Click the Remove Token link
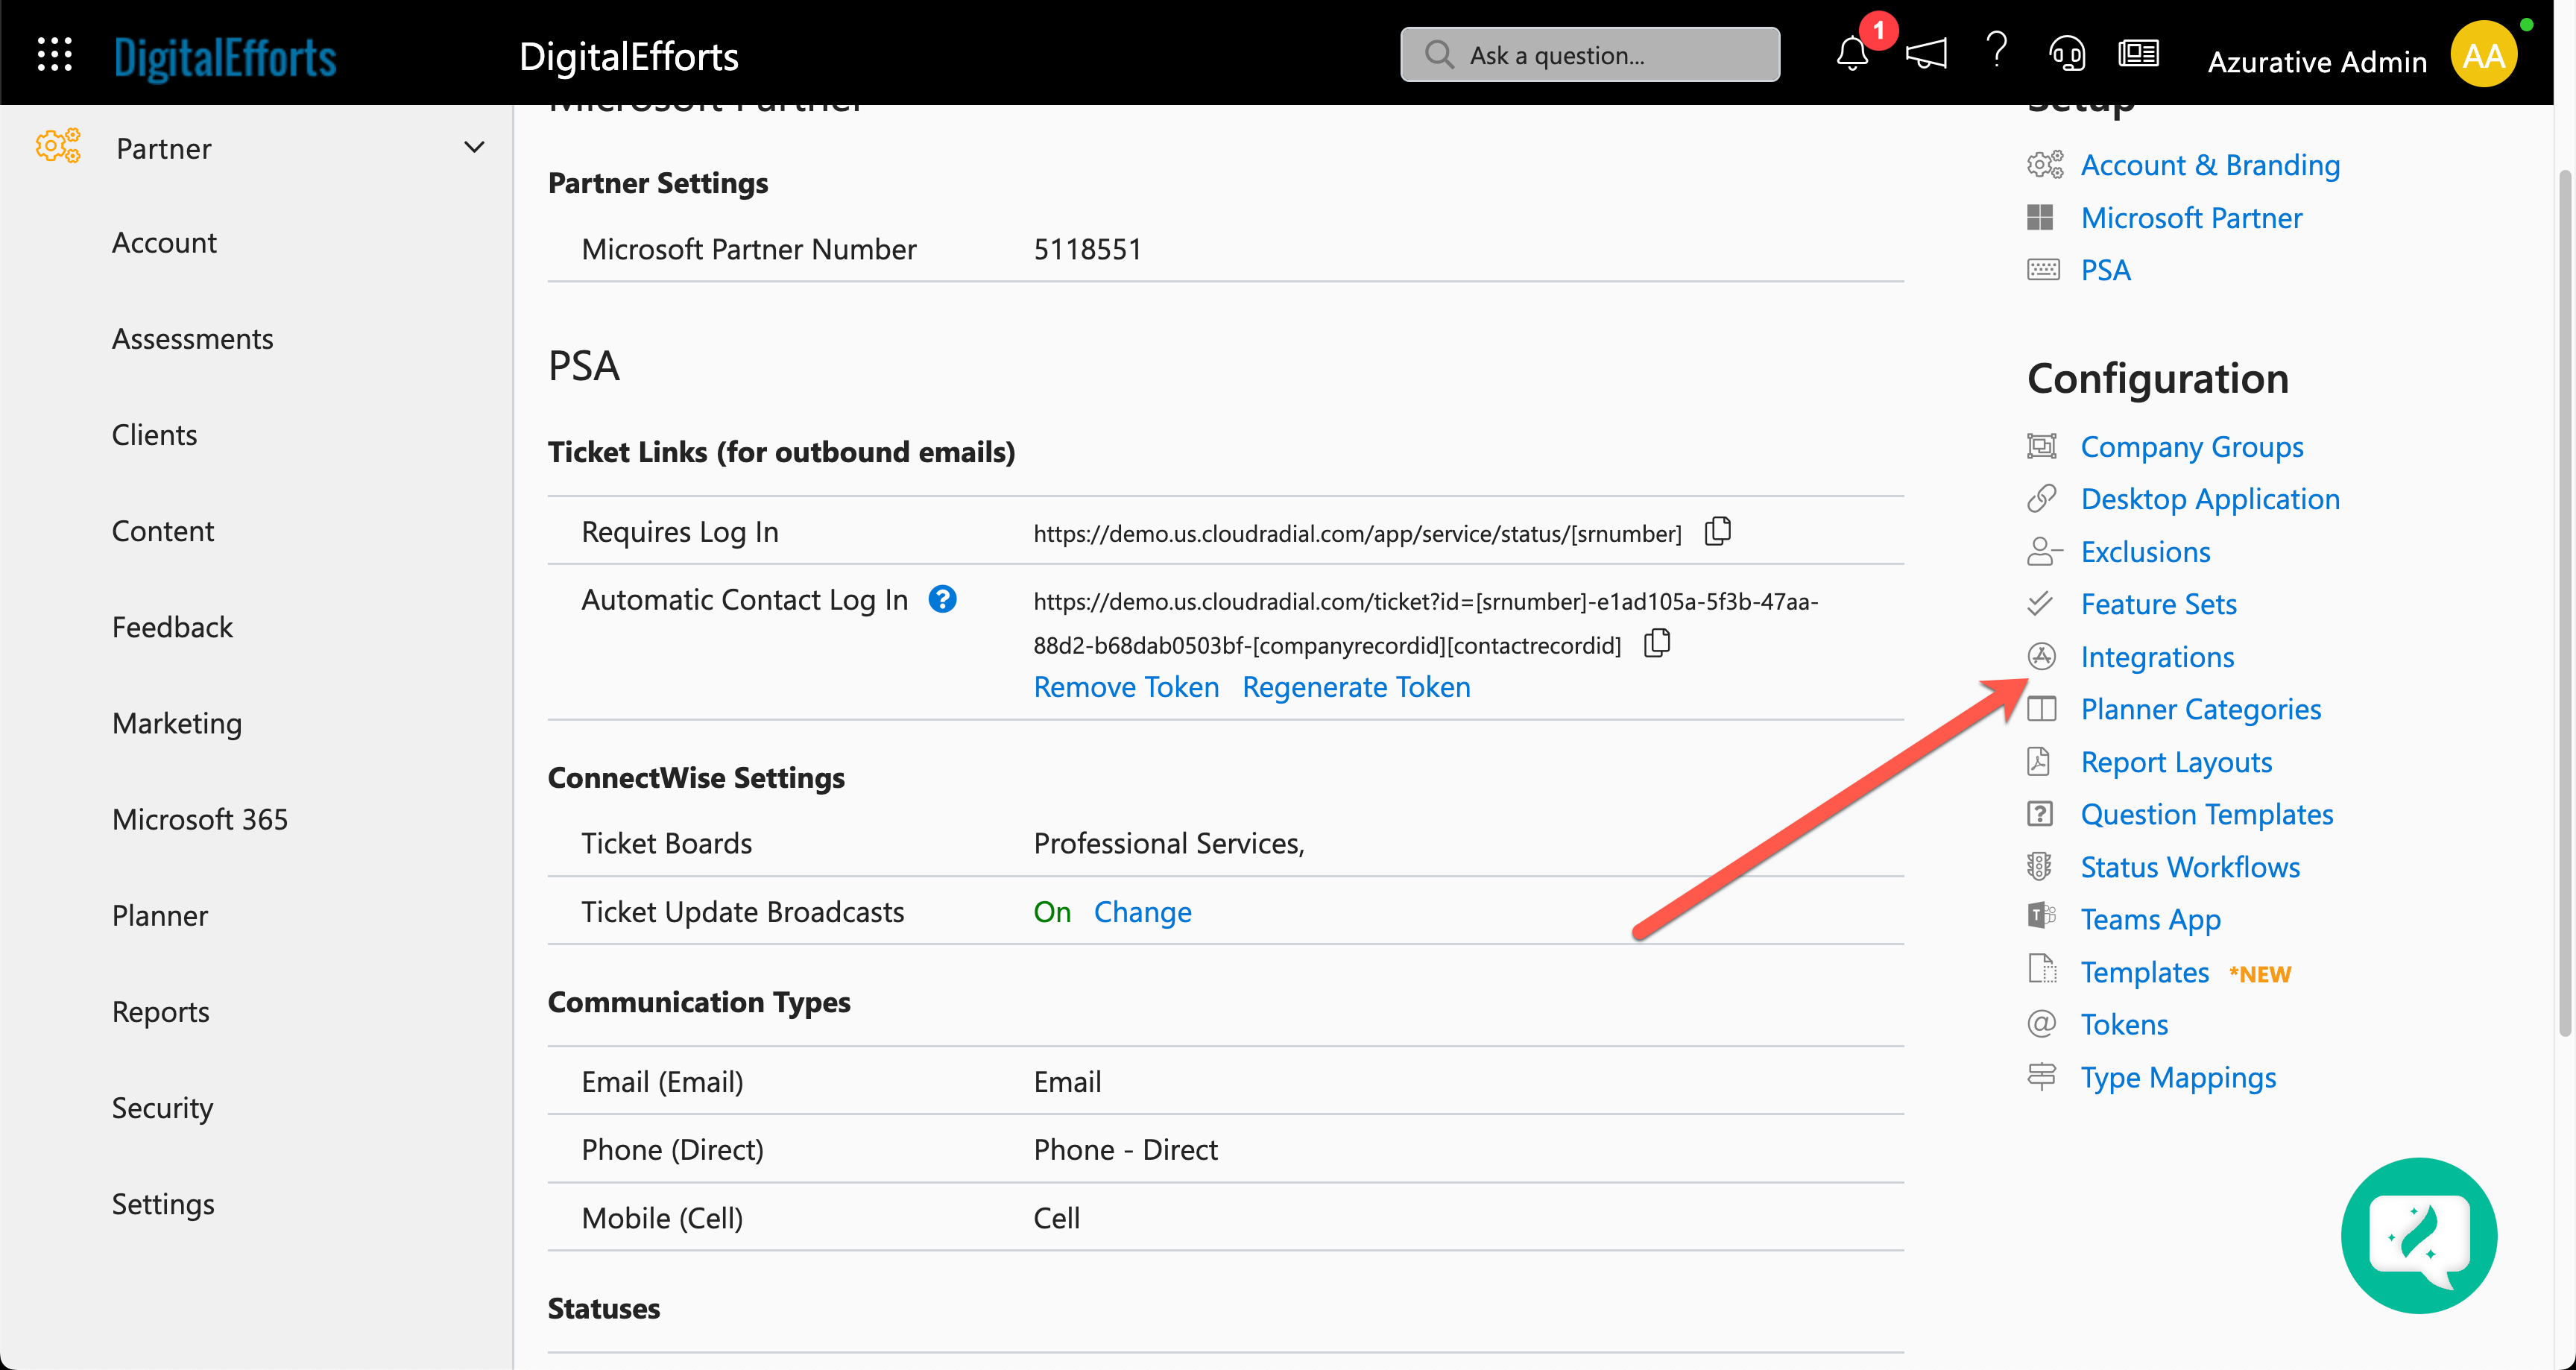 1125,687
